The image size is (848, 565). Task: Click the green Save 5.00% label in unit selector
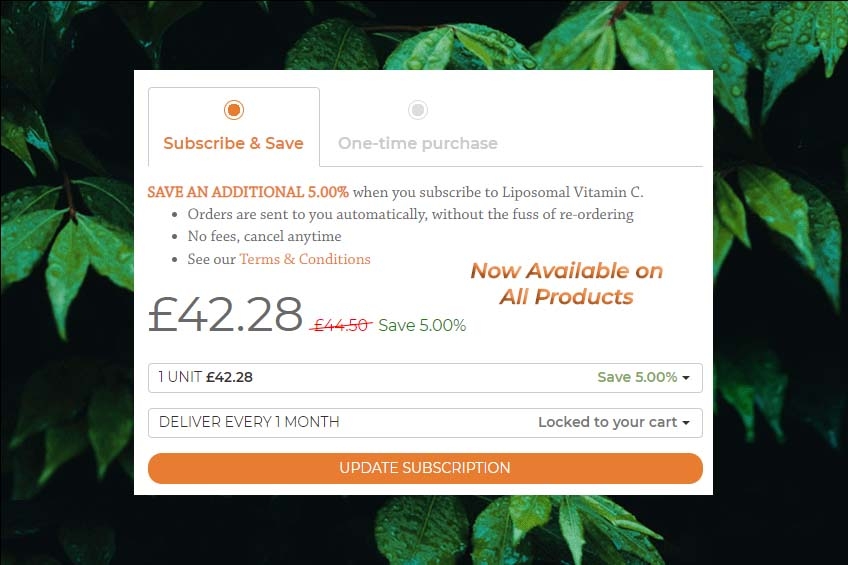[637, 377]
